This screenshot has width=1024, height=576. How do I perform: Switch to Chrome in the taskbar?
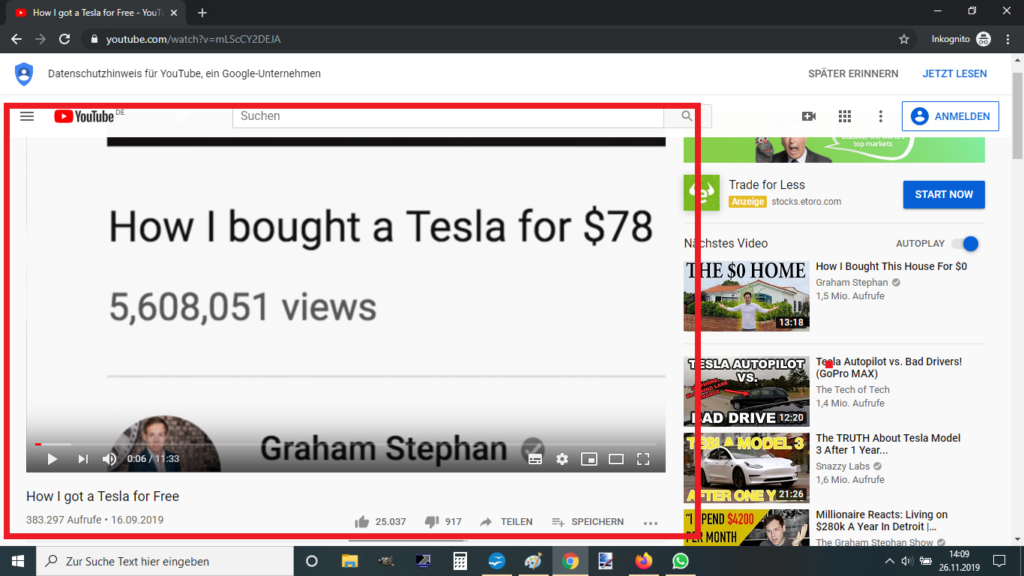570,561
